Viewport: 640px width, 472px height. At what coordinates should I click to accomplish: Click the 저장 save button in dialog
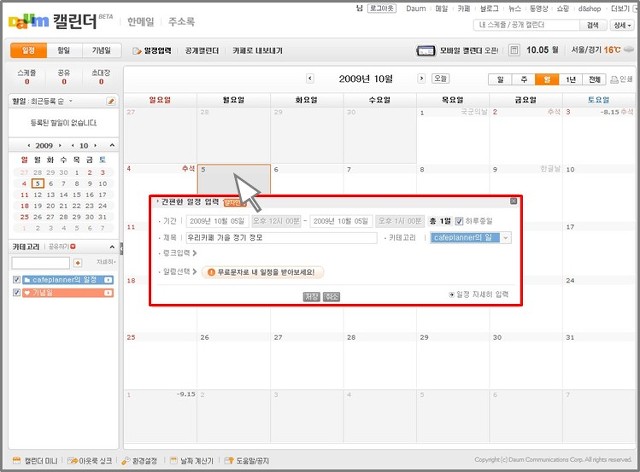[x=311, y=296]
